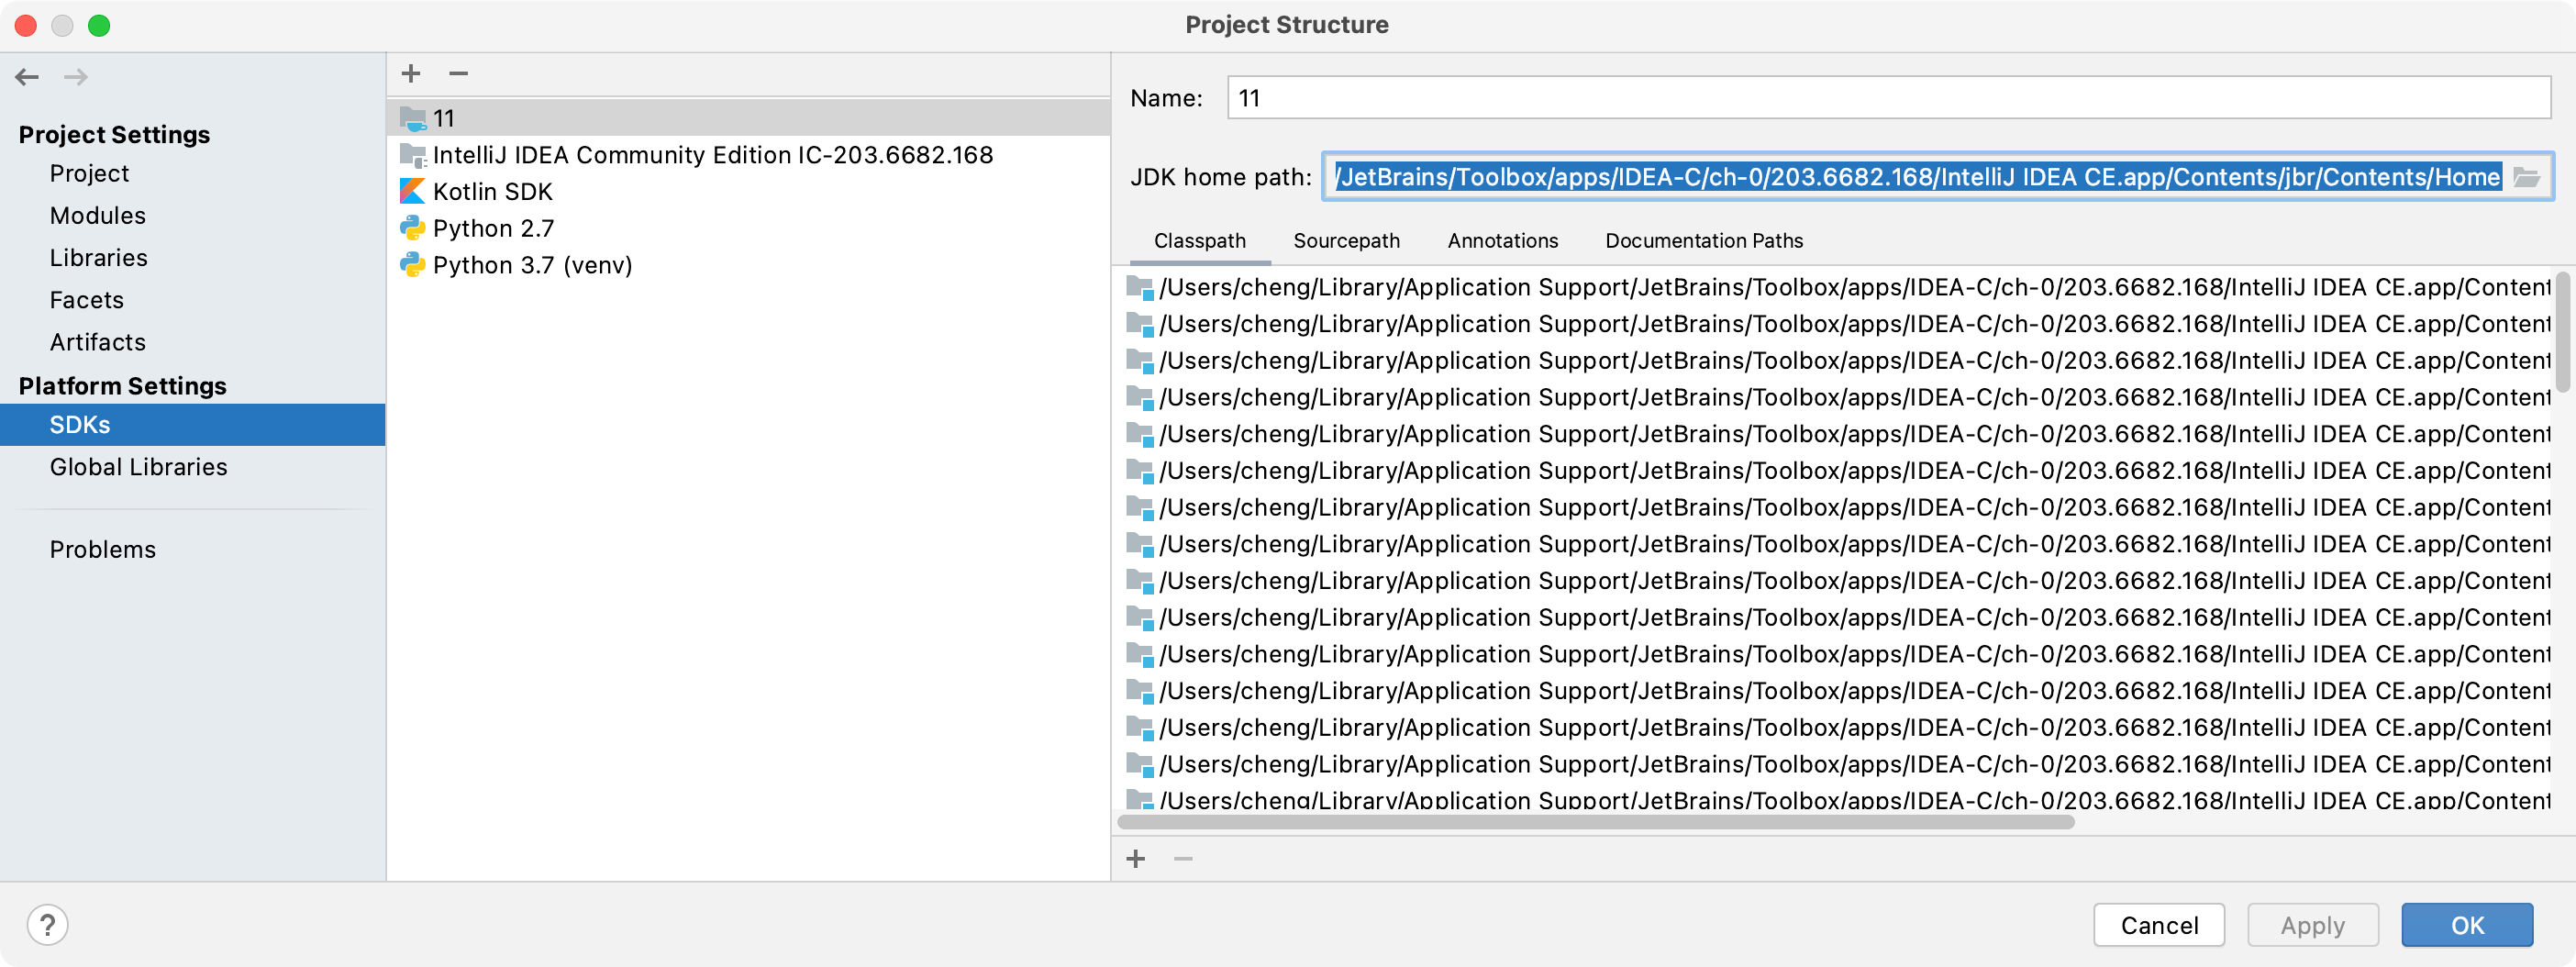Select IntelliJ IDEA Community Edition IC-203.6682.168
The width and height of the screenshot is (2576, 967).
coord(749,156)
